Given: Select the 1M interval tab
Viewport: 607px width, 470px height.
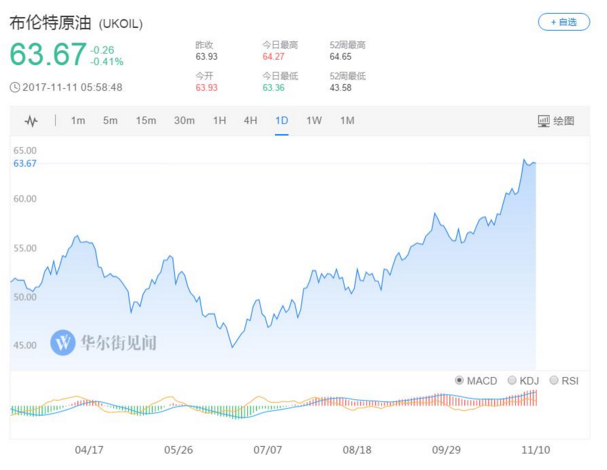Looking at the screenshot, I should 347,121.
